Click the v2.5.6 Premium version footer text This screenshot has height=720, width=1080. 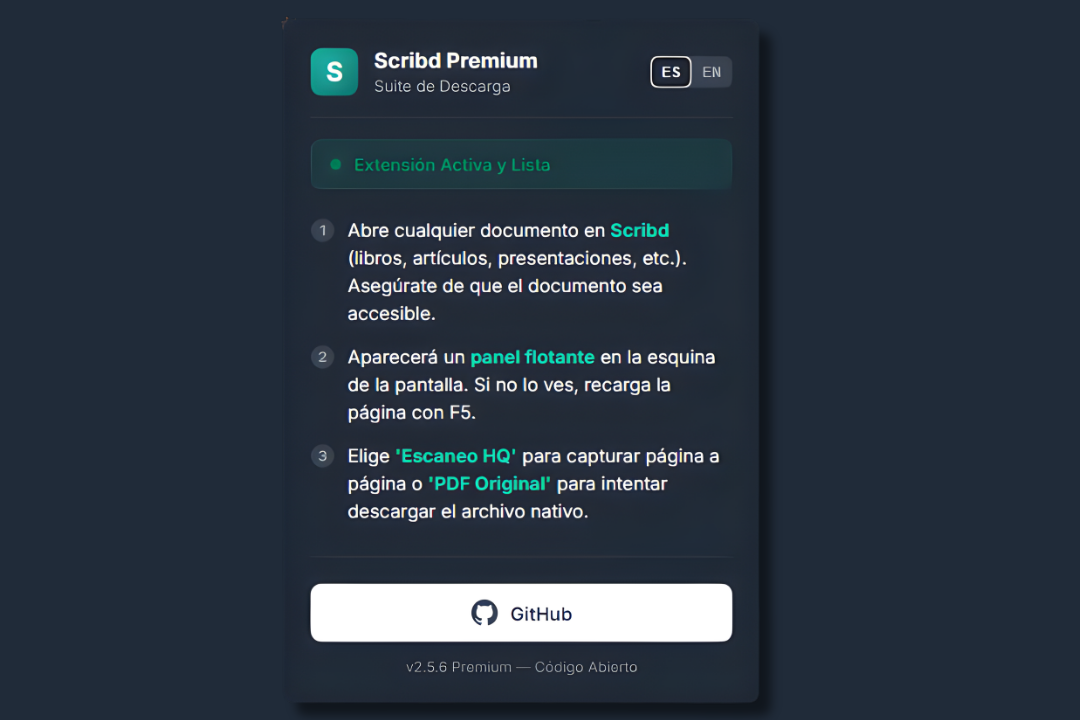(x=459, y=667)
